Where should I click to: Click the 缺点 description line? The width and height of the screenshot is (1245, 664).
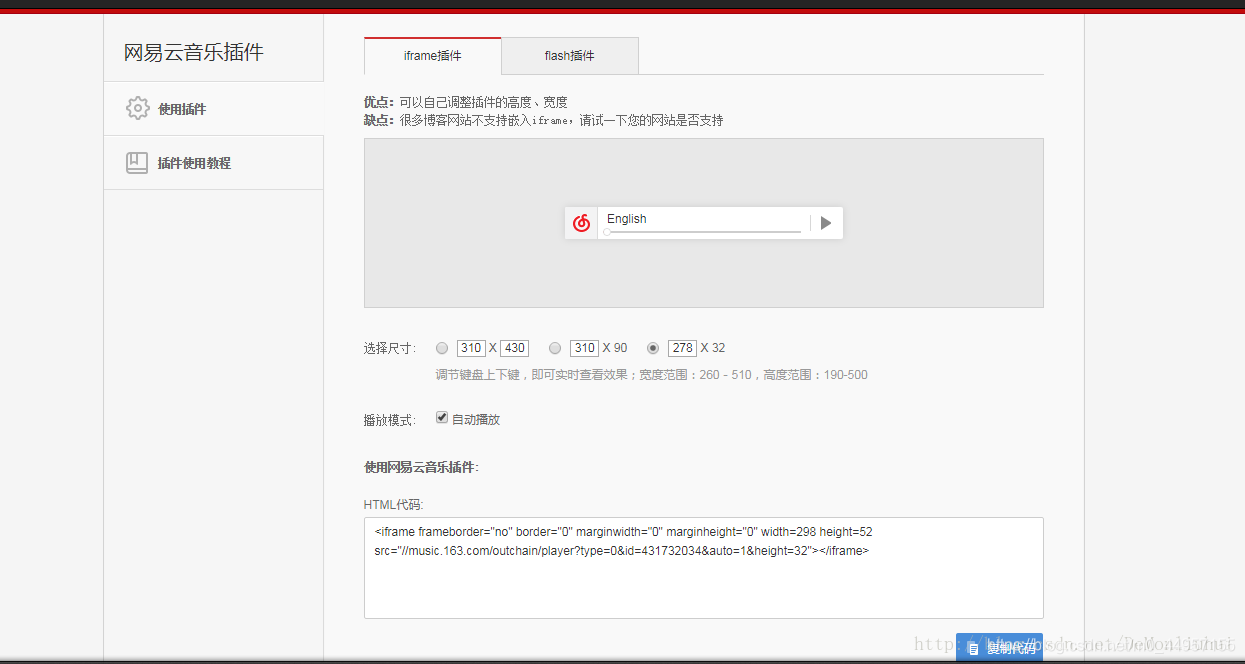pyautogui.click(x=544, y=120)
